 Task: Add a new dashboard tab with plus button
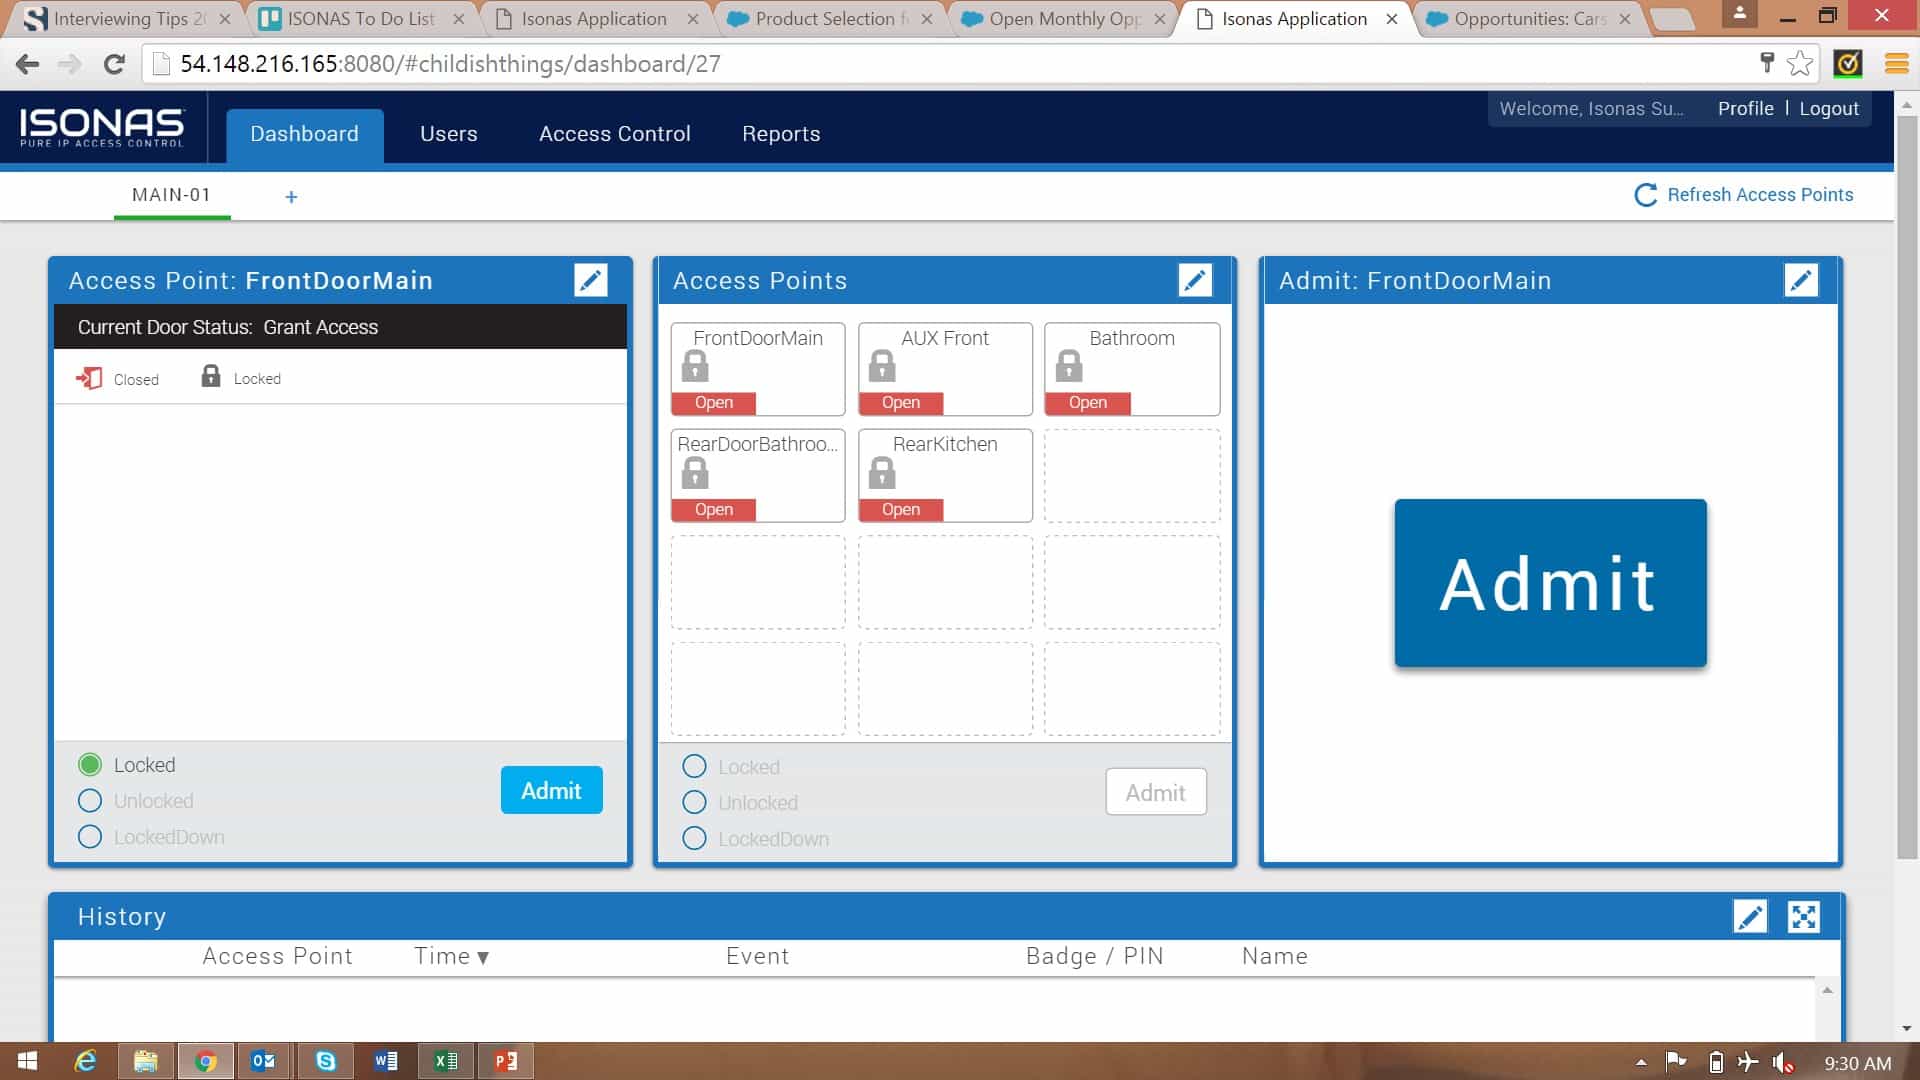click(290, 195)
